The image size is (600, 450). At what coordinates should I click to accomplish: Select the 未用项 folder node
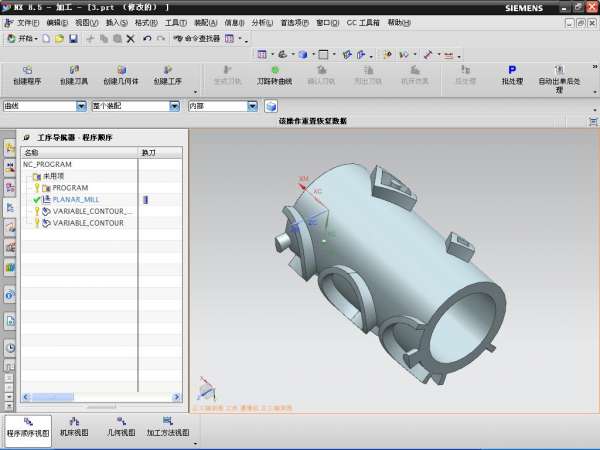(53, 176)
